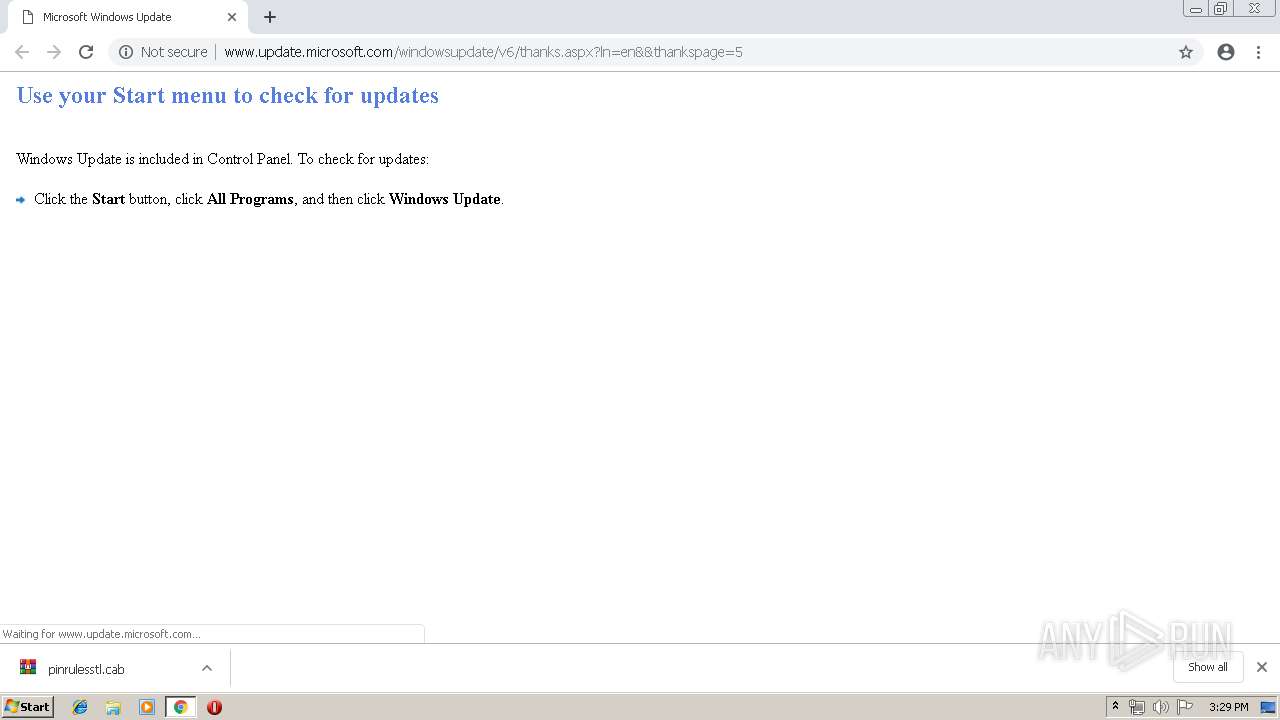Click the text "Windows Update is included in Control Panel"
1280x720 pixels.
[154, 159]
